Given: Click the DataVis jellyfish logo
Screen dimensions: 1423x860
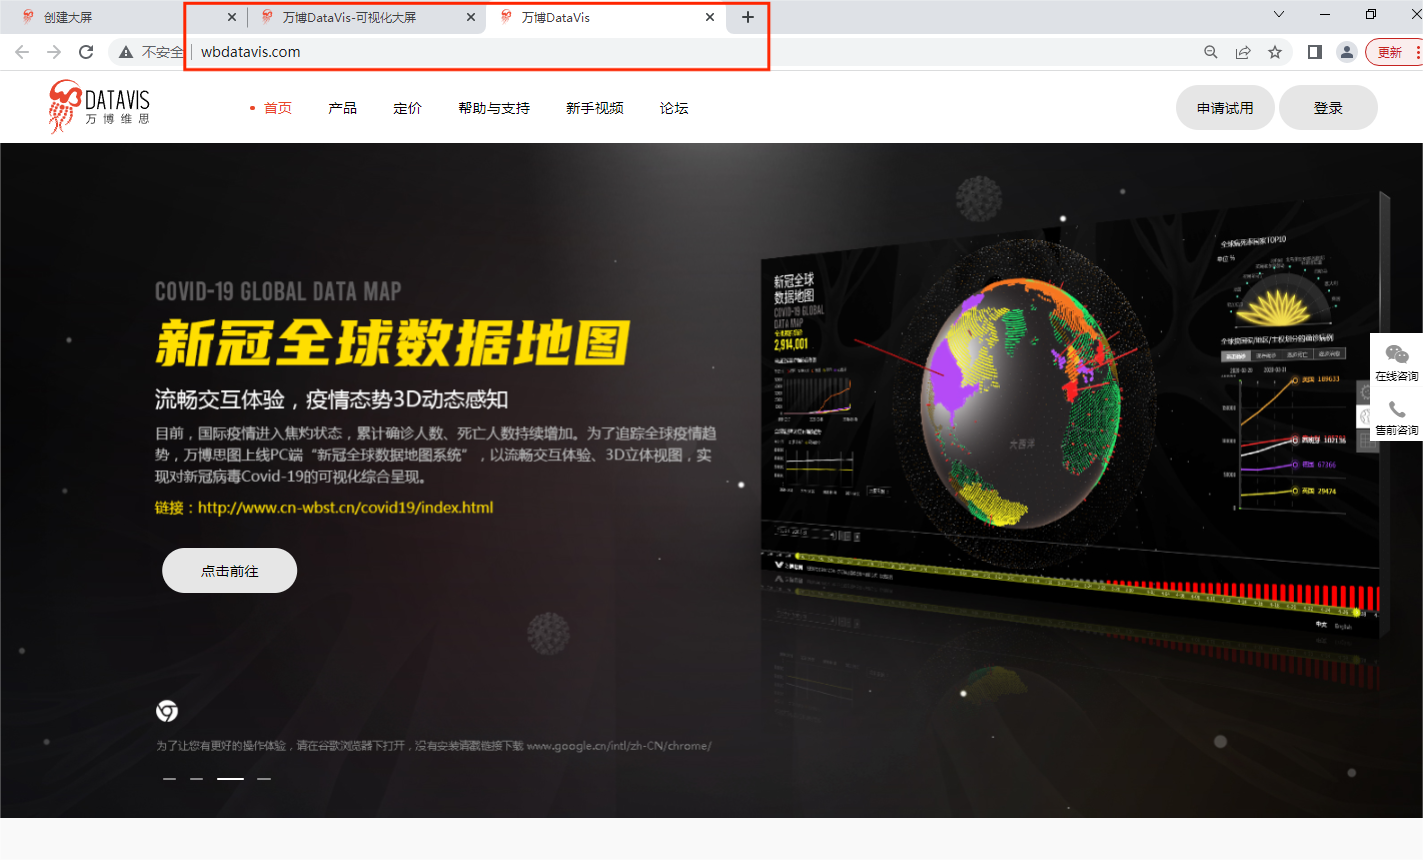Looking at the screenshot, I should point(99,106).
